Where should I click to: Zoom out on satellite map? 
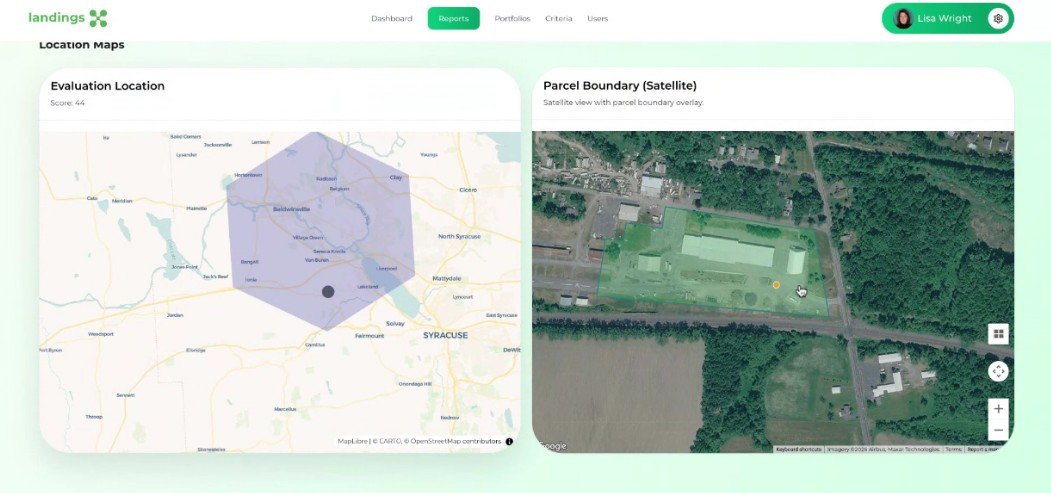click(x=998, y=430)
